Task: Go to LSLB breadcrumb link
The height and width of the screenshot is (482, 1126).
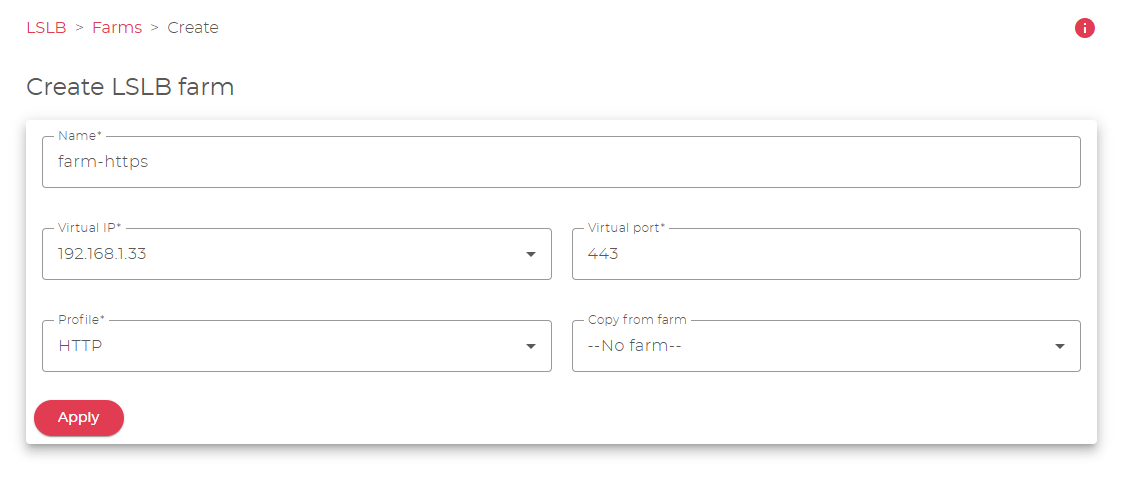Action: 46,28
